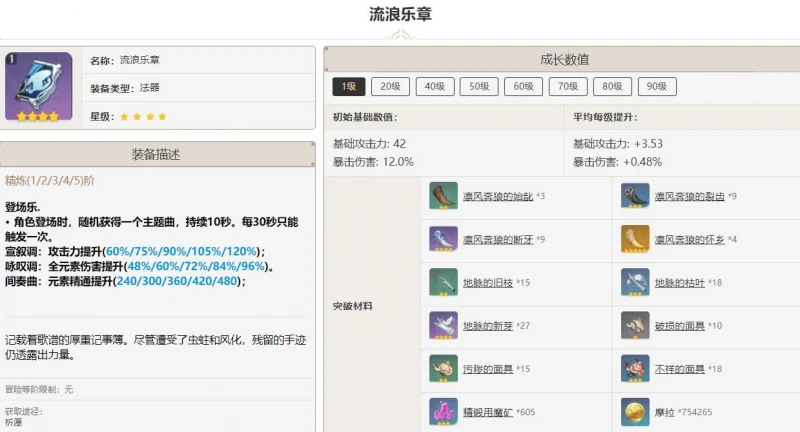Click the 凛风奔狼的裂齿 material icon
Screen dimensions: 800x432
[634, 196]
